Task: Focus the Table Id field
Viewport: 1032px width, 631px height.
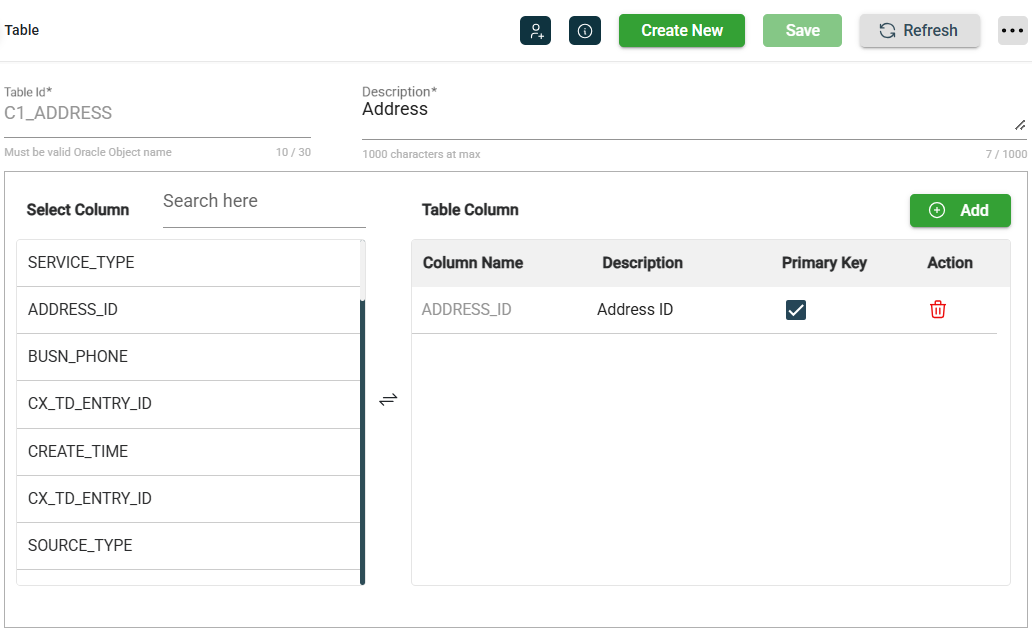Action: pos(157,114)
